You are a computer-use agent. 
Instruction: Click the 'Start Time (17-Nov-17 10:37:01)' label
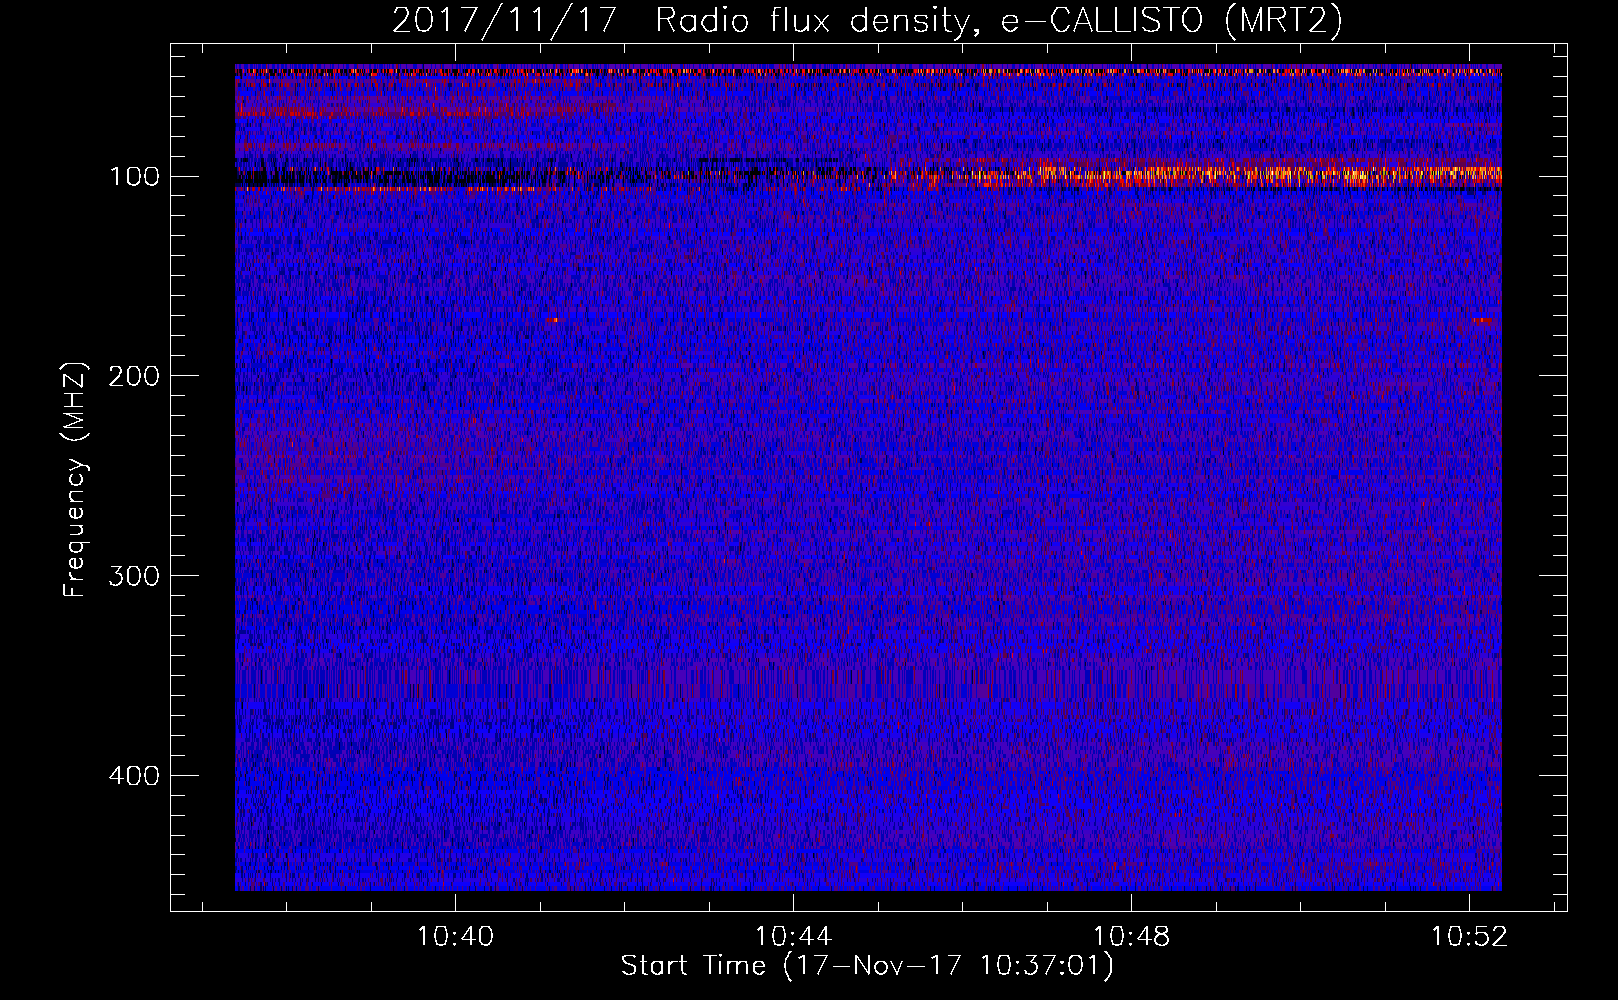click(867, 966)
